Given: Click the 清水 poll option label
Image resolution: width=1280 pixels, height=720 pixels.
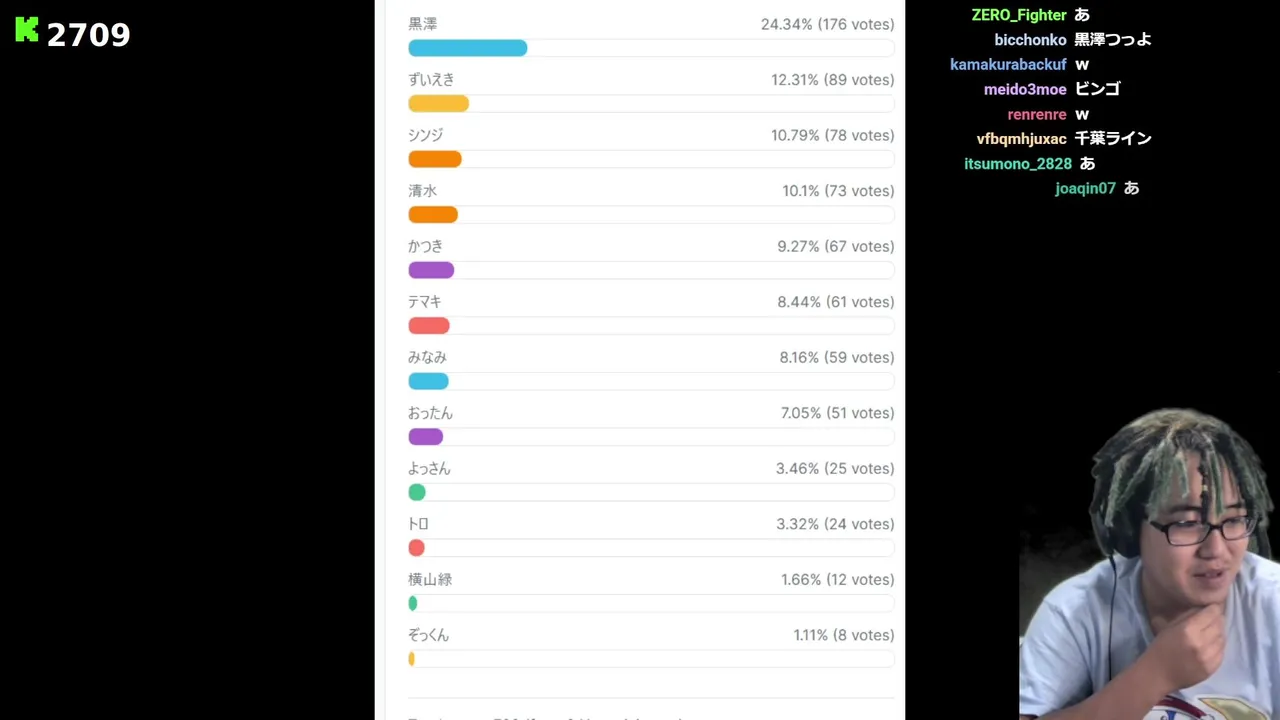Looking at the screenshot, I should [422, 191].
